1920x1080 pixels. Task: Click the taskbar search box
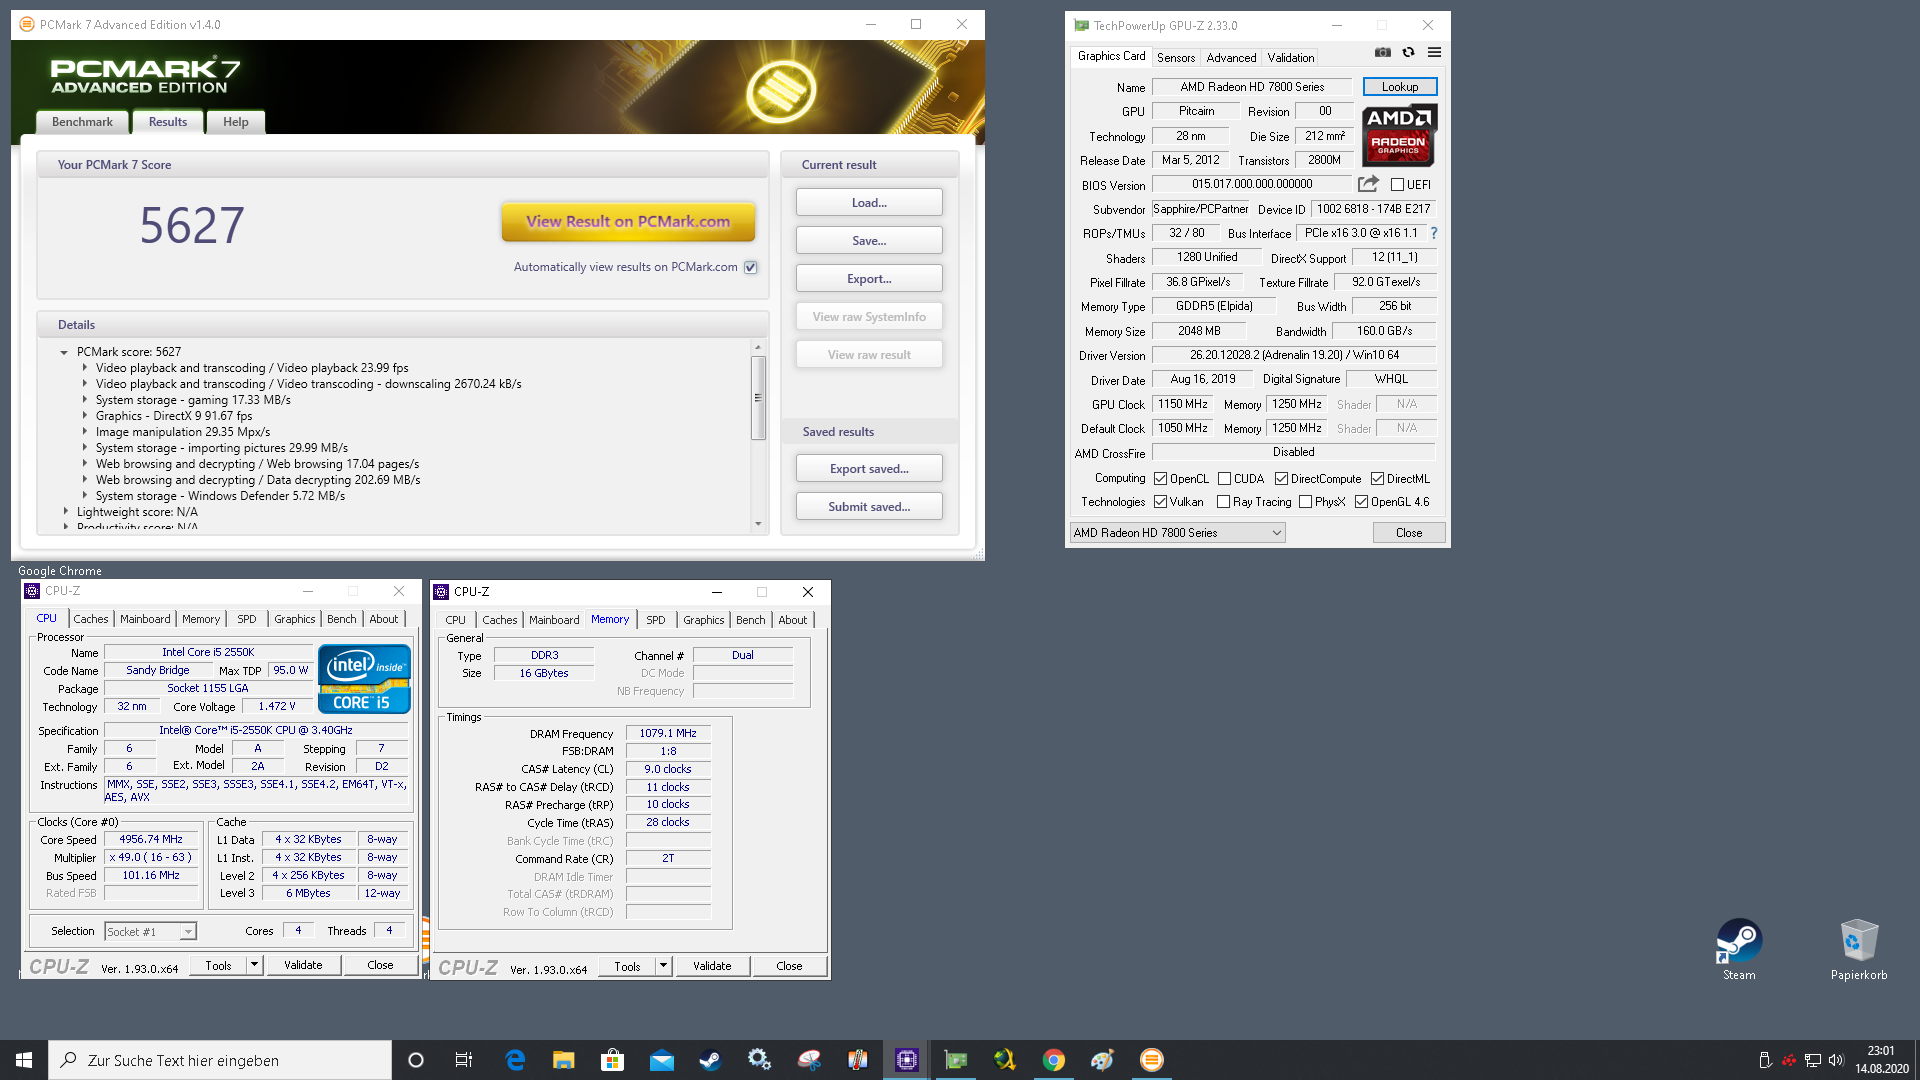pos(220,1060)
